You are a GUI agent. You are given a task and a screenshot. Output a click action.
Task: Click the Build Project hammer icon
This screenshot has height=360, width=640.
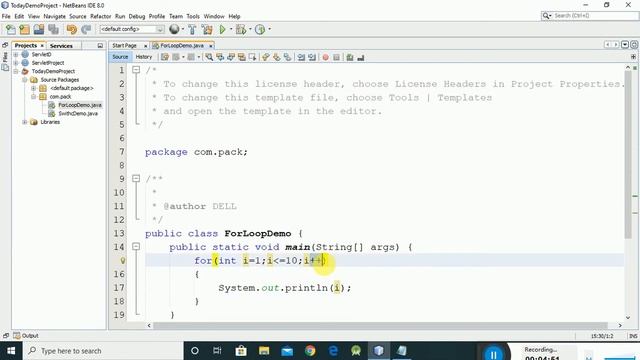pyautogui.click(x=192, y=29)
